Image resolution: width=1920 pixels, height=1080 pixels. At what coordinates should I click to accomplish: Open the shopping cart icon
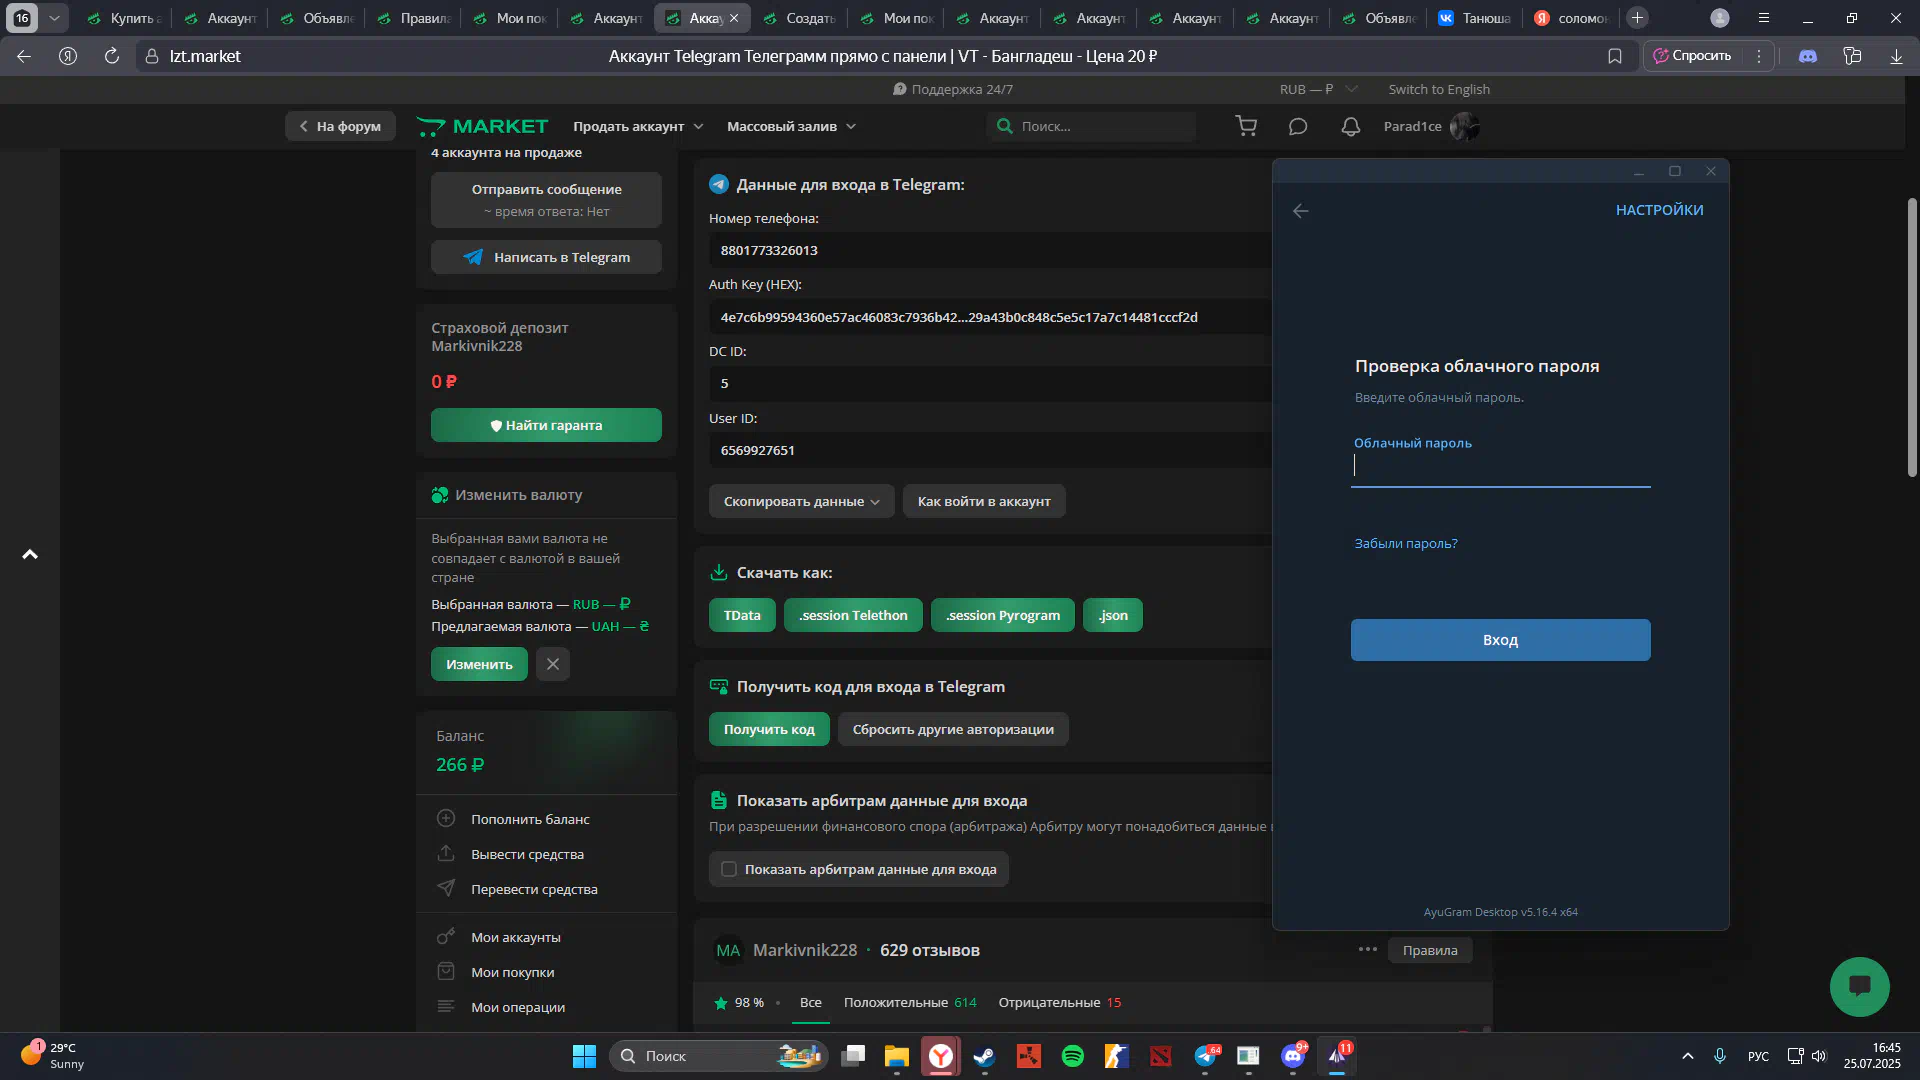coord(1246,126)
